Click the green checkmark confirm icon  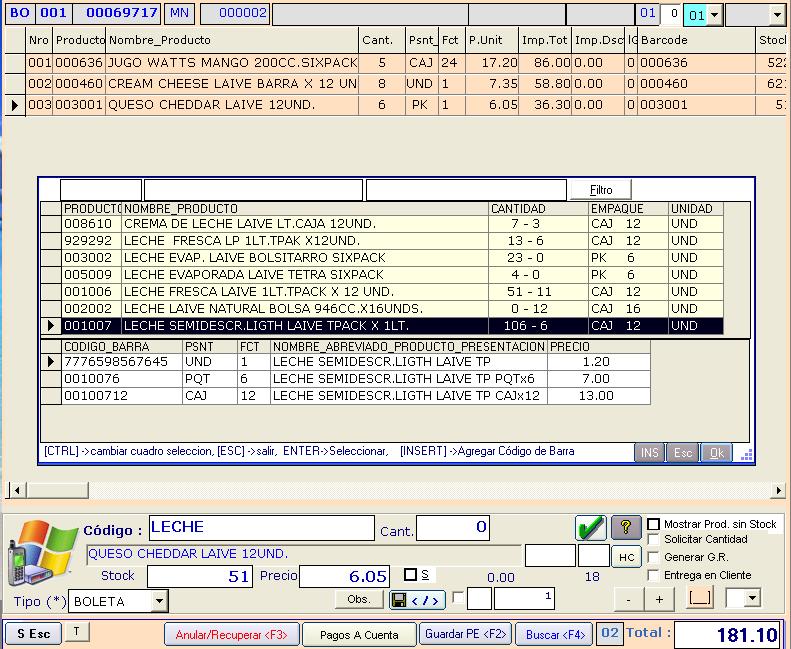pyautogui.click(x=590, y=527)
